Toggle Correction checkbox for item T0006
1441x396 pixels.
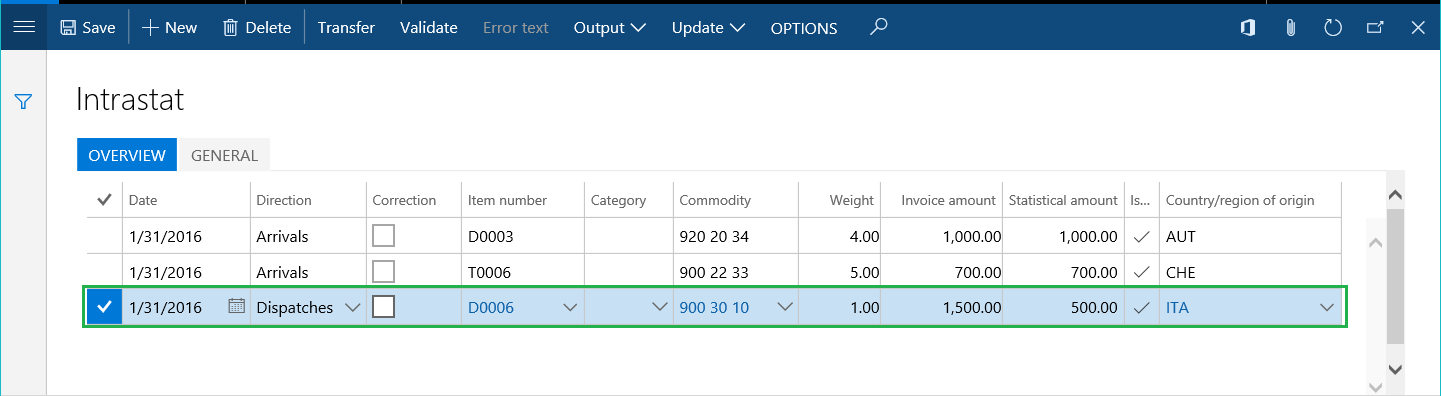[x=383, y=271]
